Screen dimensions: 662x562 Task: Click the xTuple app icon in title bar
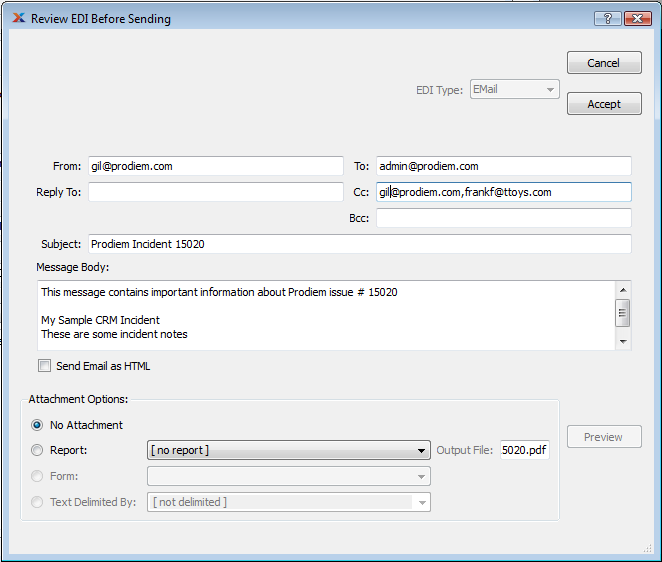point(18,18)
